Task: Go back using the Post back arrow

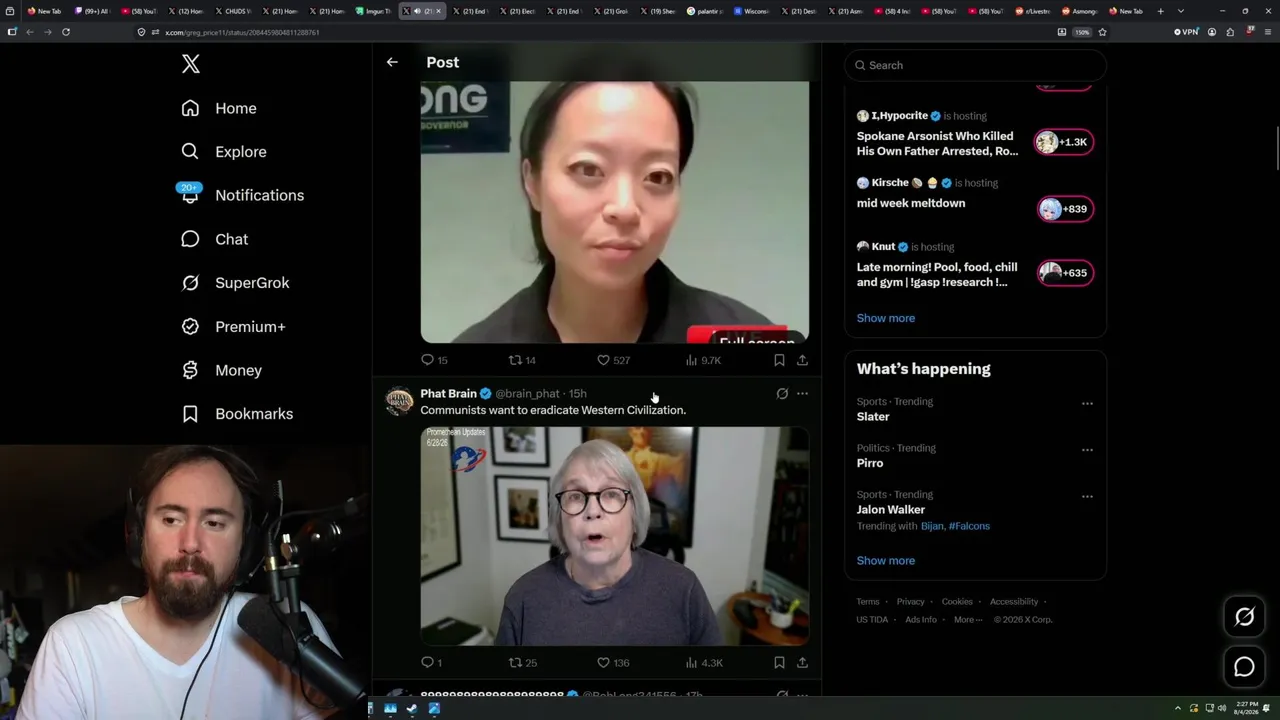Action: coord(392,62)
